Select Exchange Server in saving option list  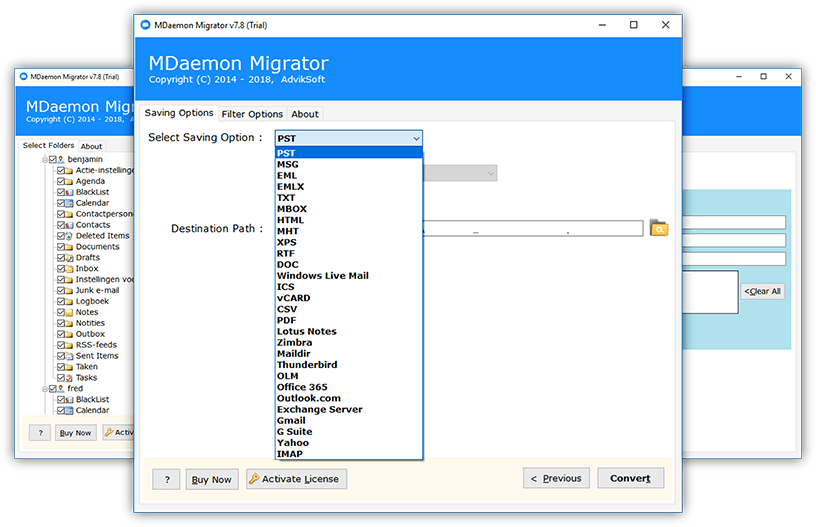point(349,409)
